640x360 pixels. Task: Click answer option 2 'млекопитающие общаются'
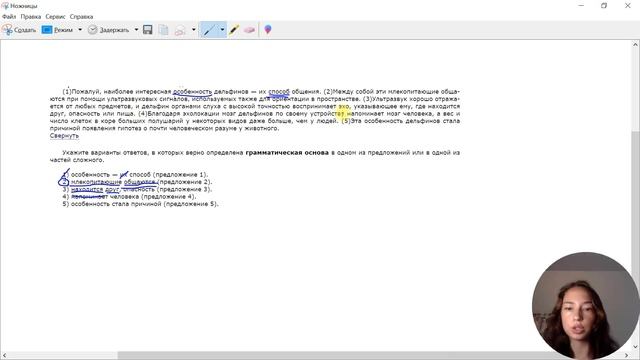point(138,182)
